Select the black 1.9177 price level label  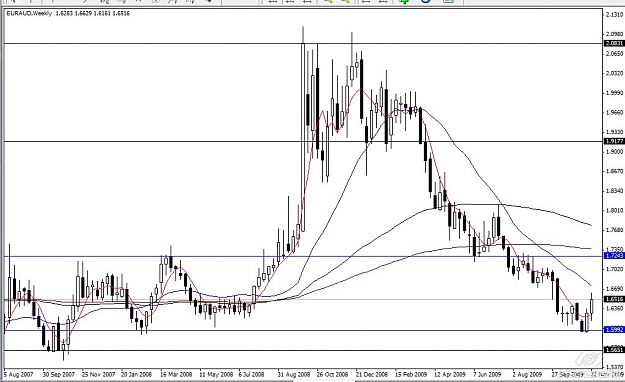click(614, 141)
